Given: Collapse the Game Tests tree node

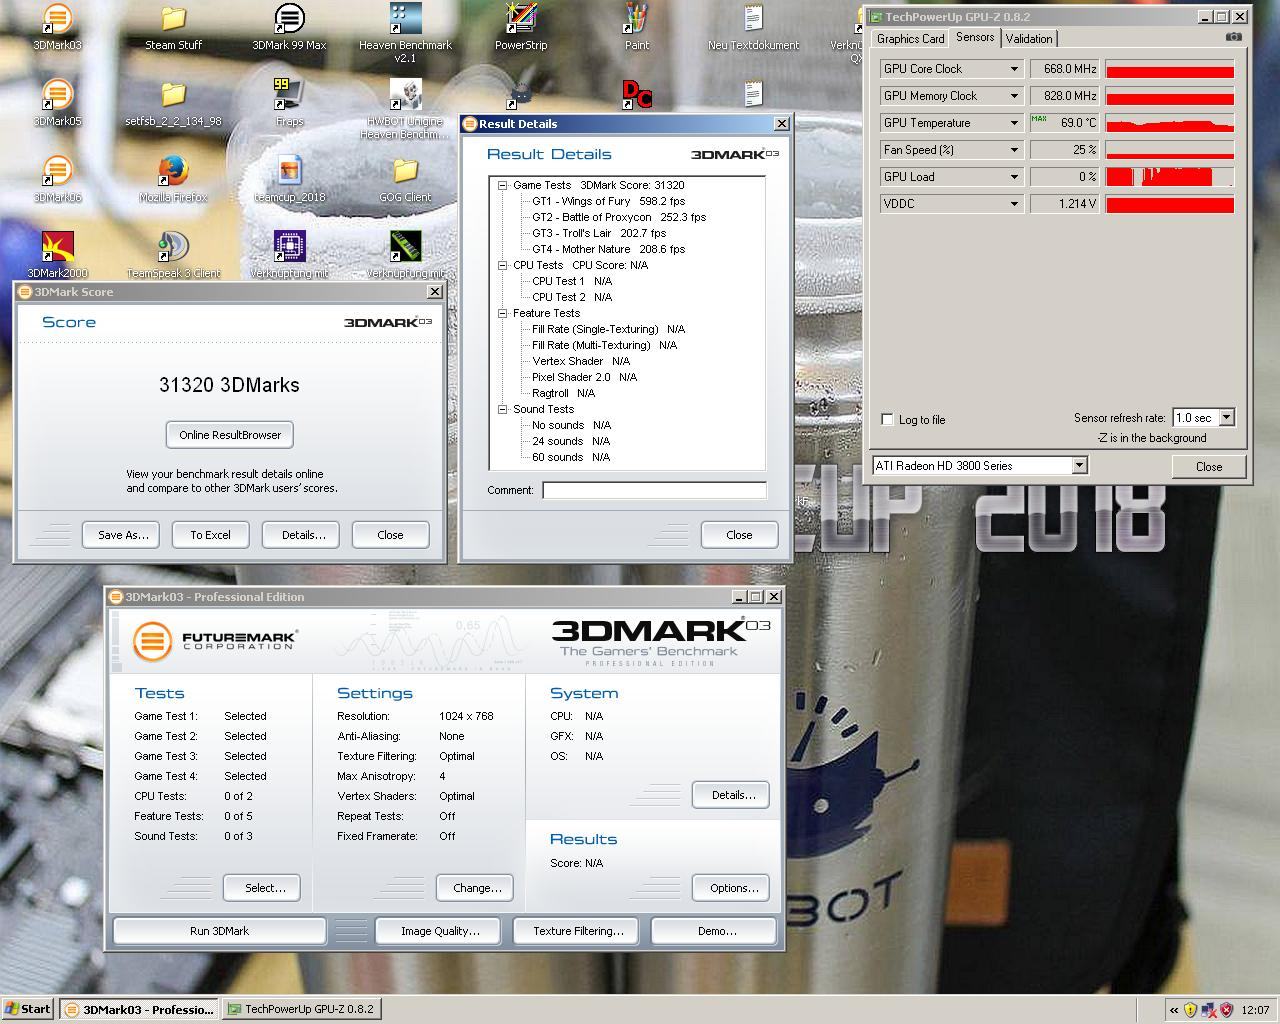Looking at the screenshot, I should tap(503, 185).
